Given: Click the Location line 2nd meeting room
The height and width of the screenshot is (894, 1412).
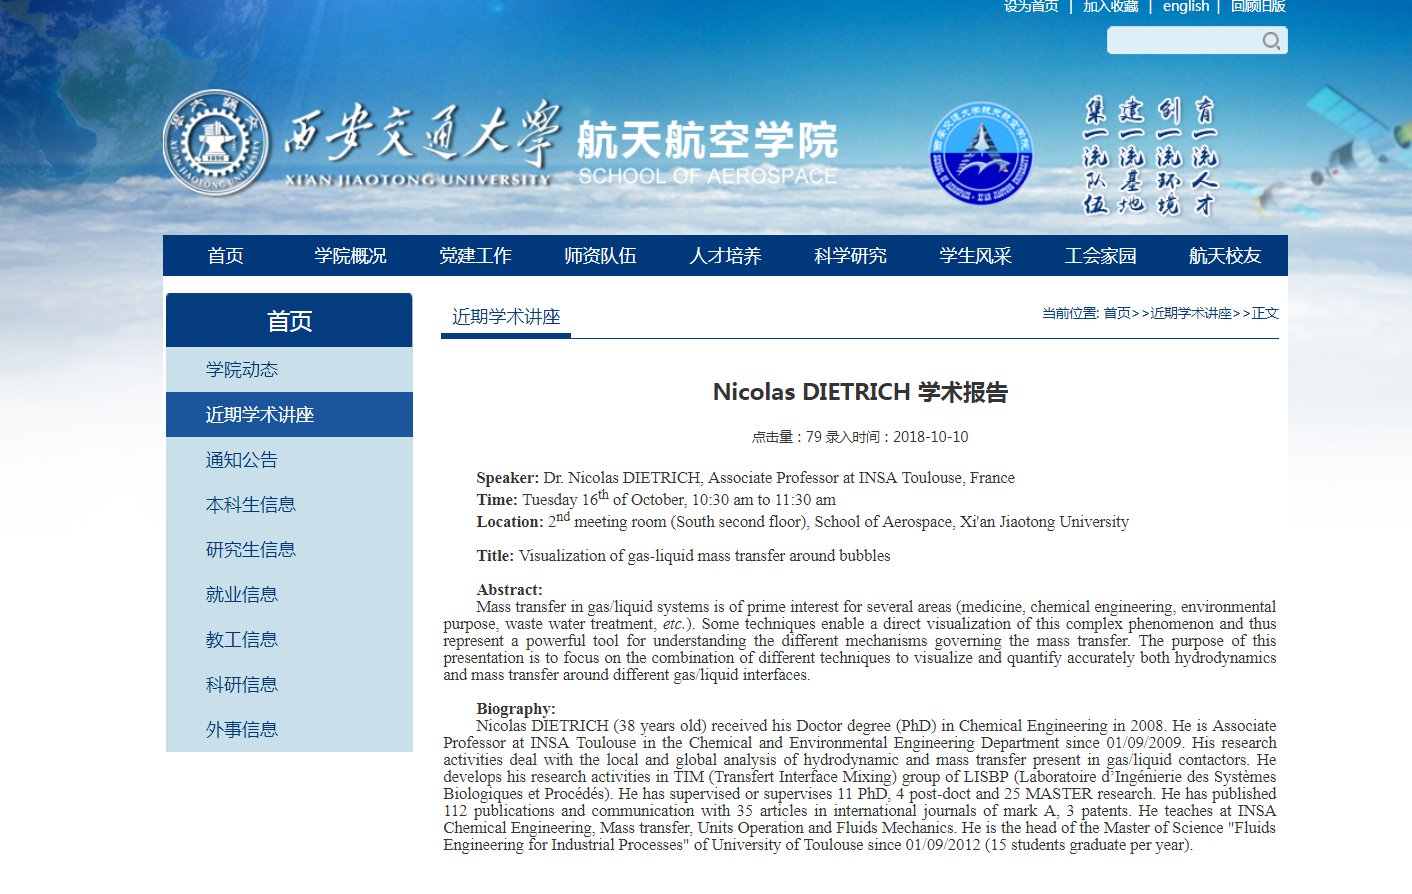Looking at the screenshot, I should [x=802, y=521].
